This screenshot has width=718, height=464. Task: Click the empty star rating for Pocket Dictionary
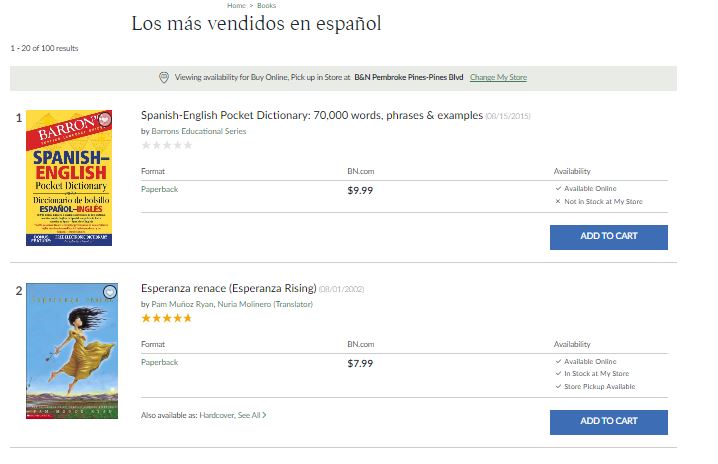(166, 145)
